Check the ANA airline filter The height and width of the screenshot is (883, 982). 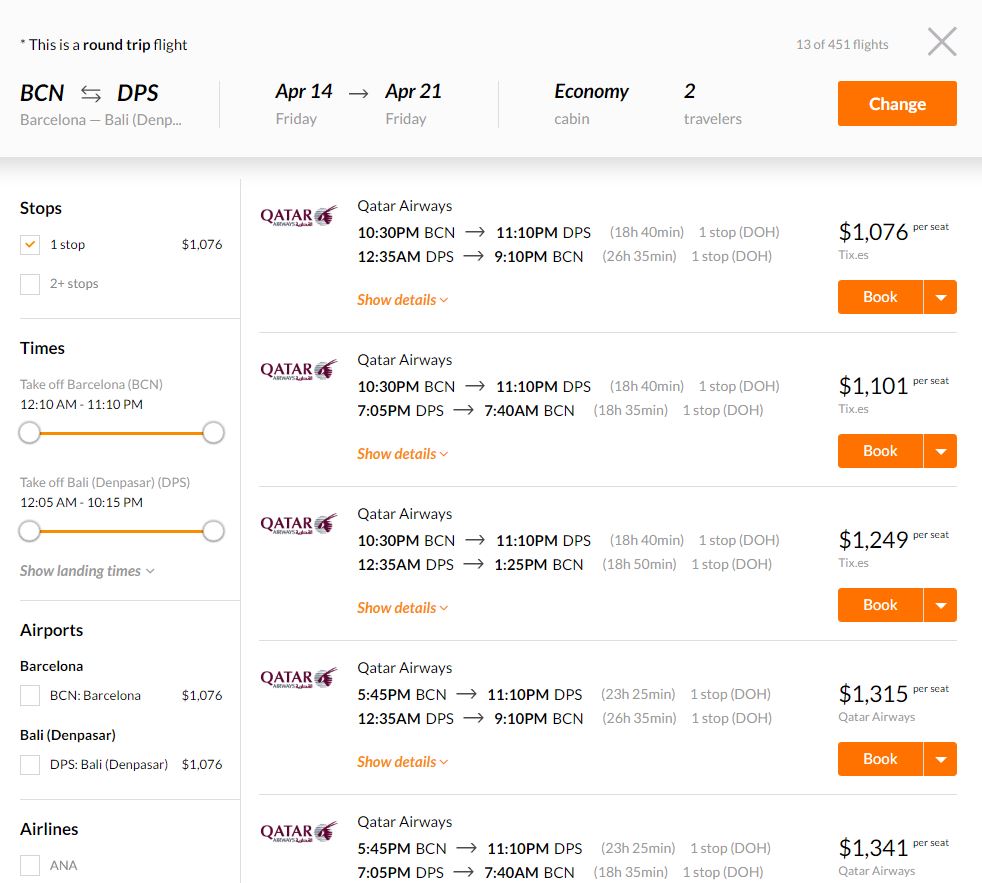point(30,865)
